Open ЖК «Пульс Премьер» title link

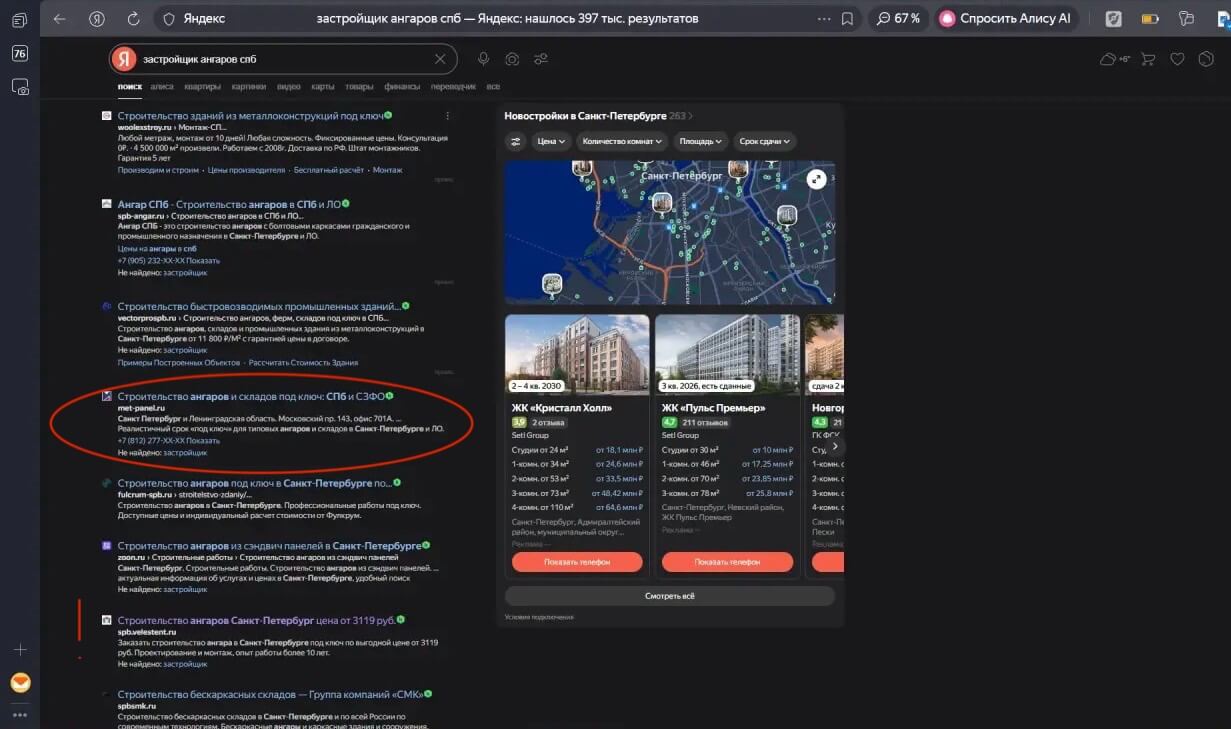tap(714, 408)
